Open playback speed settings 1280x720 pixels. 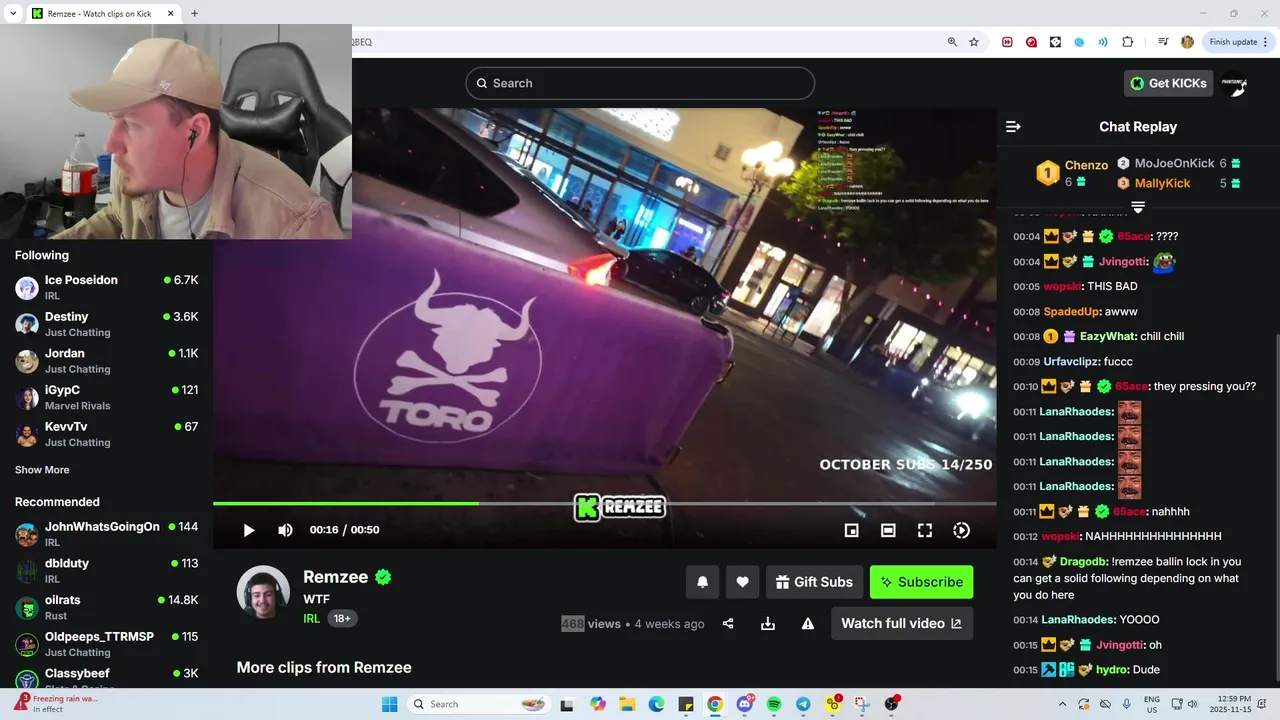pyautogui.click(x=961, y=530)
